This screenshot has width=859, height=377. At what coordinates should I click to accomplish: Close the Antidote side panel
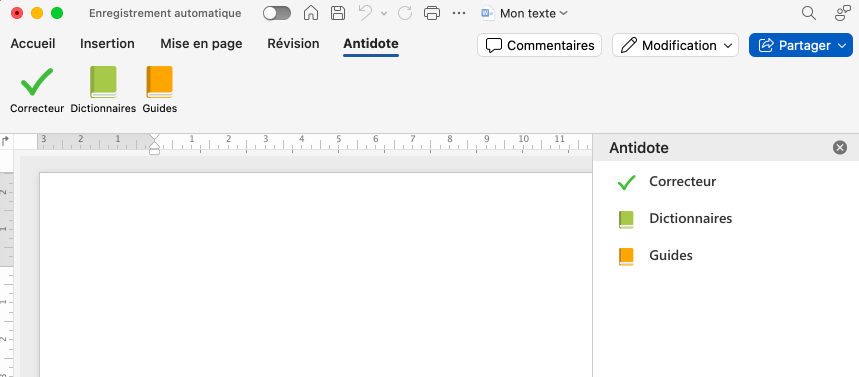tap(839, 147)
